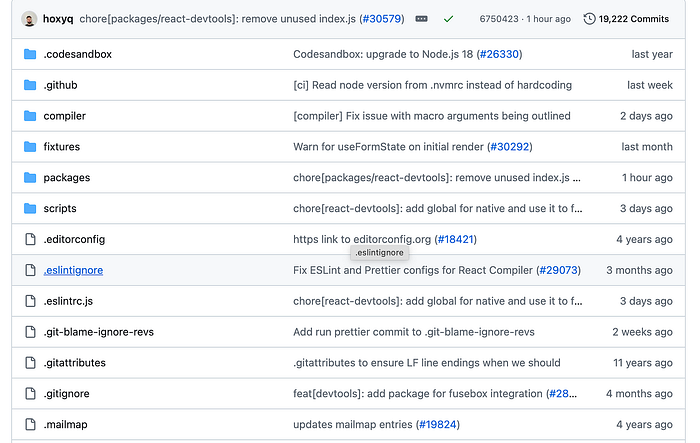This screenshot has width=700, height=443.
Task: Open the .gitattributes commit message
Action: (x=426, y=363)
